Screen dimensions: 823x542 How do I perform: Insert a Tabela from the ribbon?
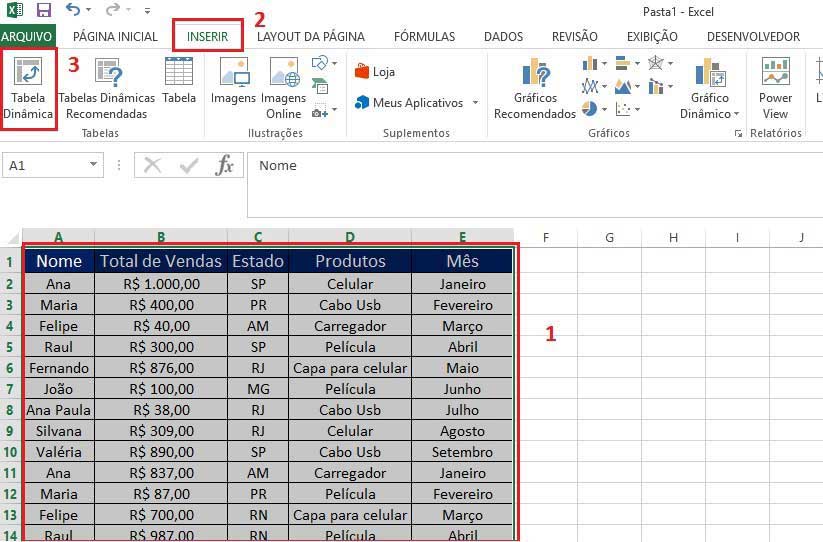[179, 88]
